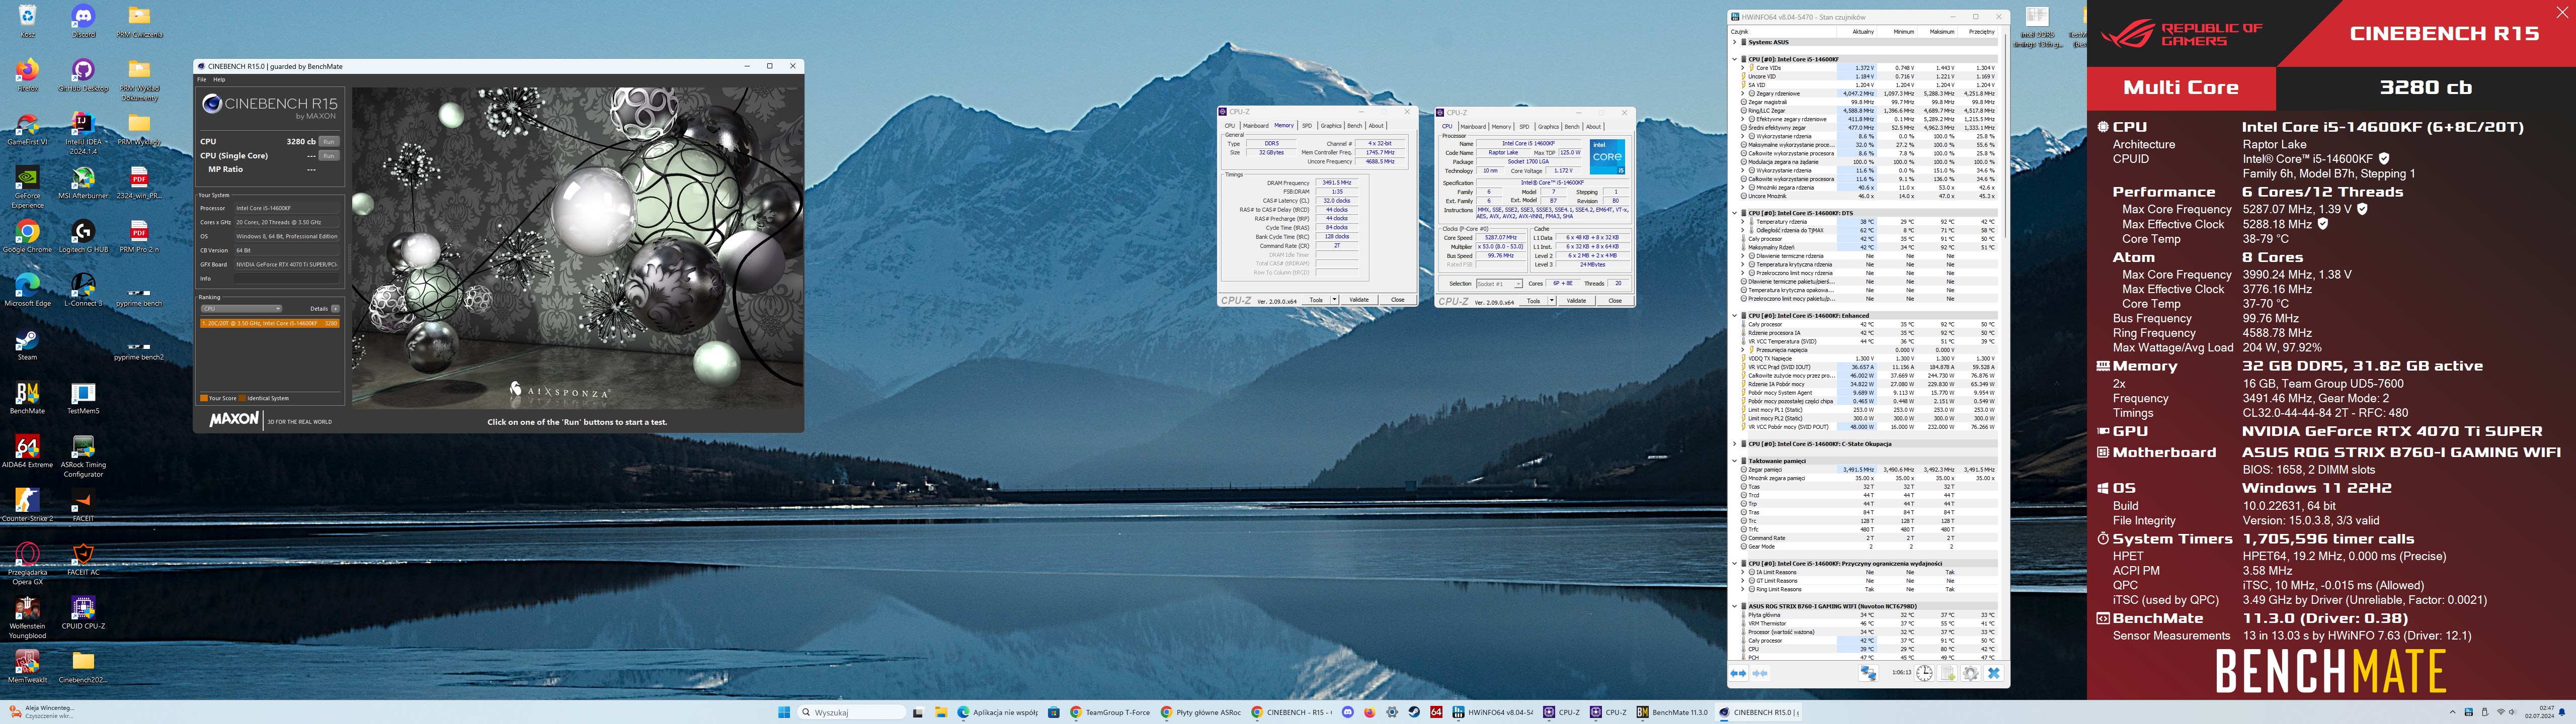
Task: Open Windows Start button on taskbar
Action: point(784,712)
